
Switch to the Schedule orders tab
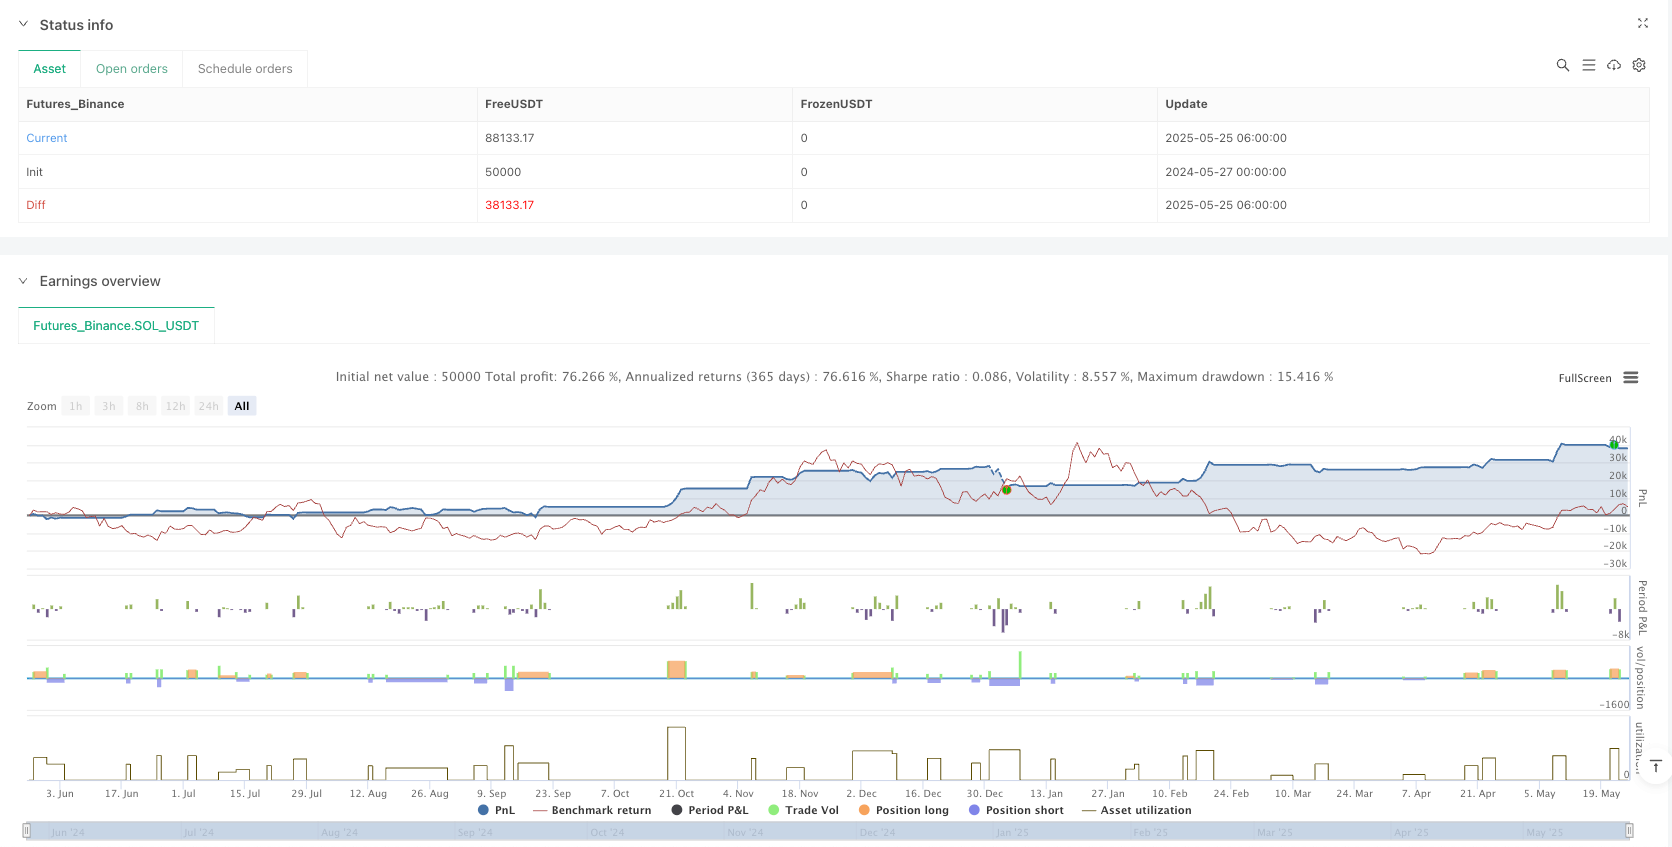pyautogui.click(x=245, y=69)
